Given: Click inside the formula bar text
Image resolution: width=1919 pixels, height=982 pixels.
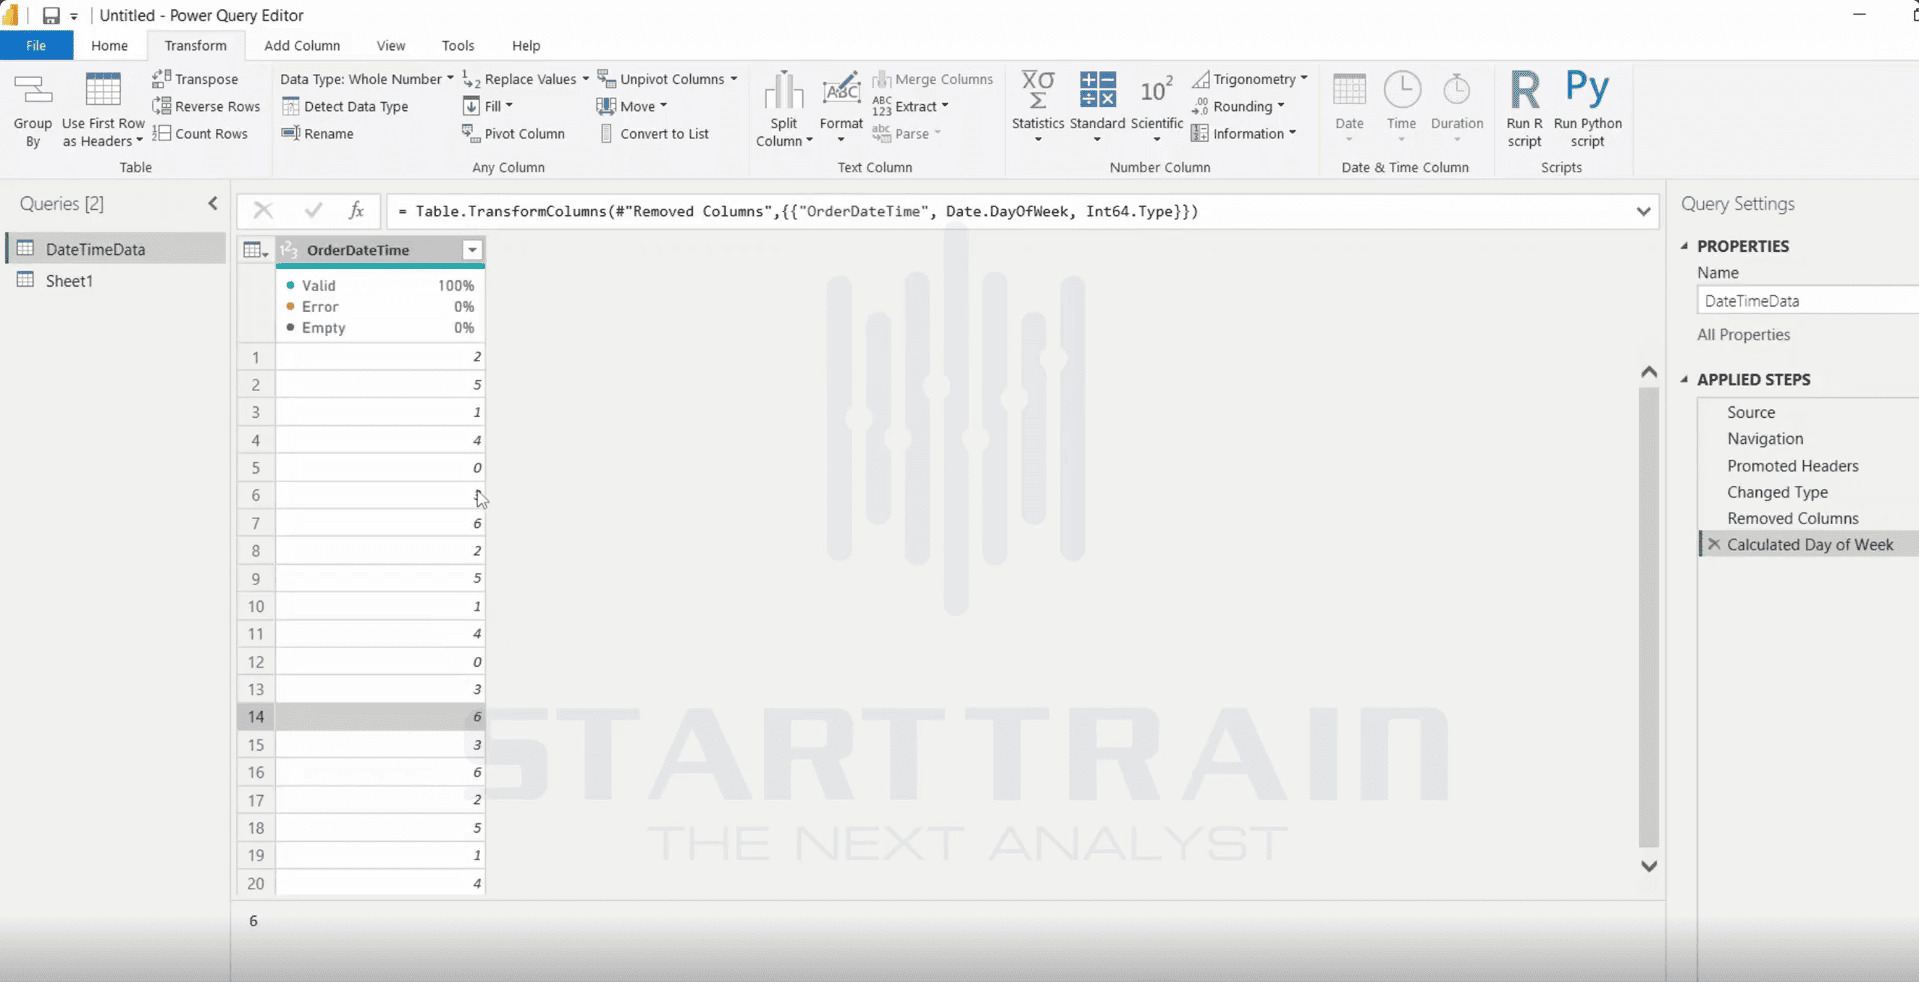Looking at the screenshot, I should (797, 211).
